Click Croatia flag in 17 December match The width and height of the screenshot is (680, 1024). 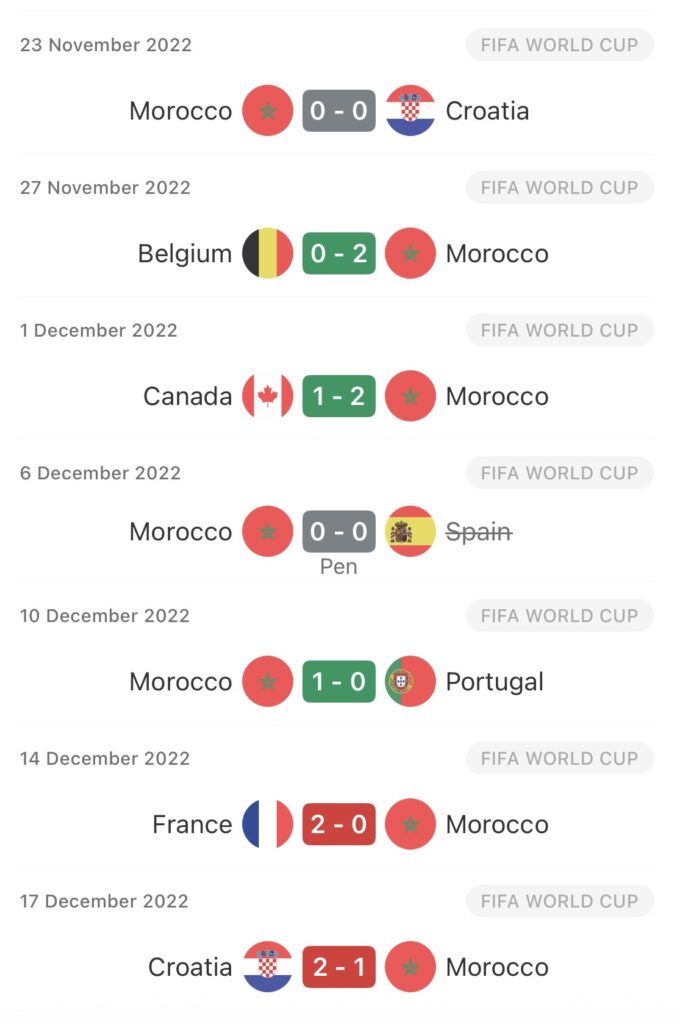pyautogui.click(x=268, y=968)
